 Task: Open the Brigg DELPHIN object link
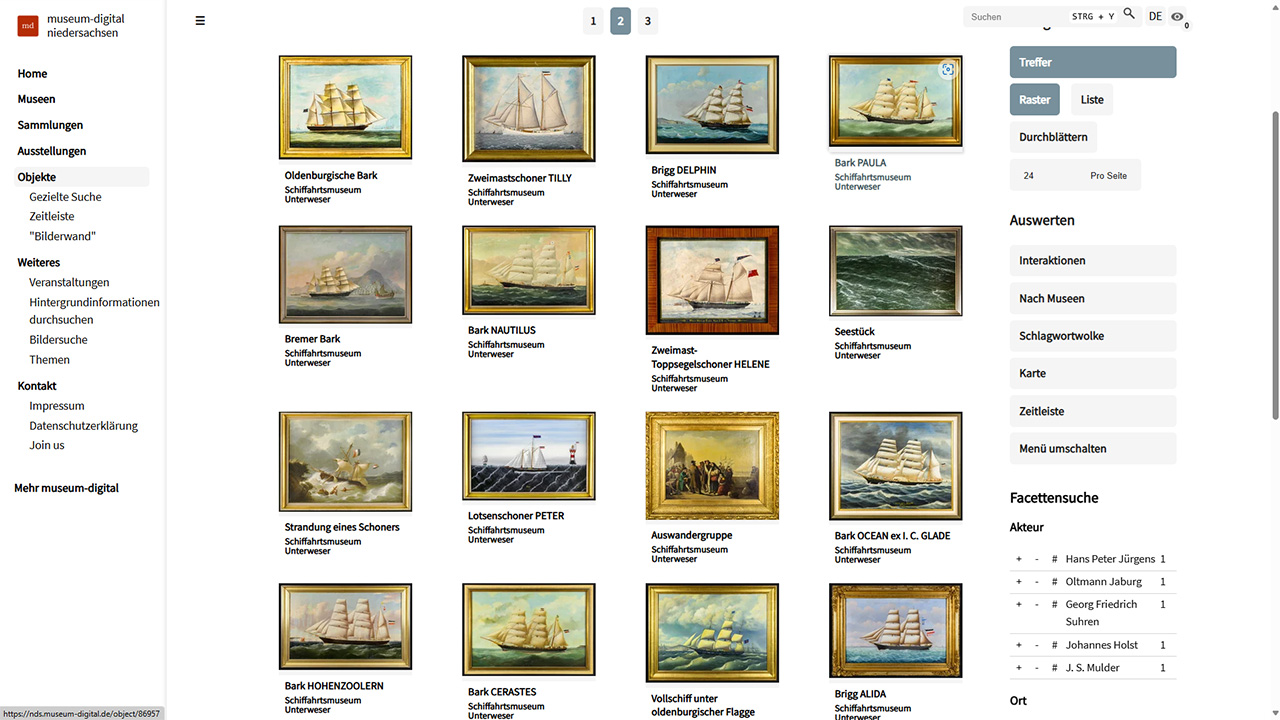(684, 170)
